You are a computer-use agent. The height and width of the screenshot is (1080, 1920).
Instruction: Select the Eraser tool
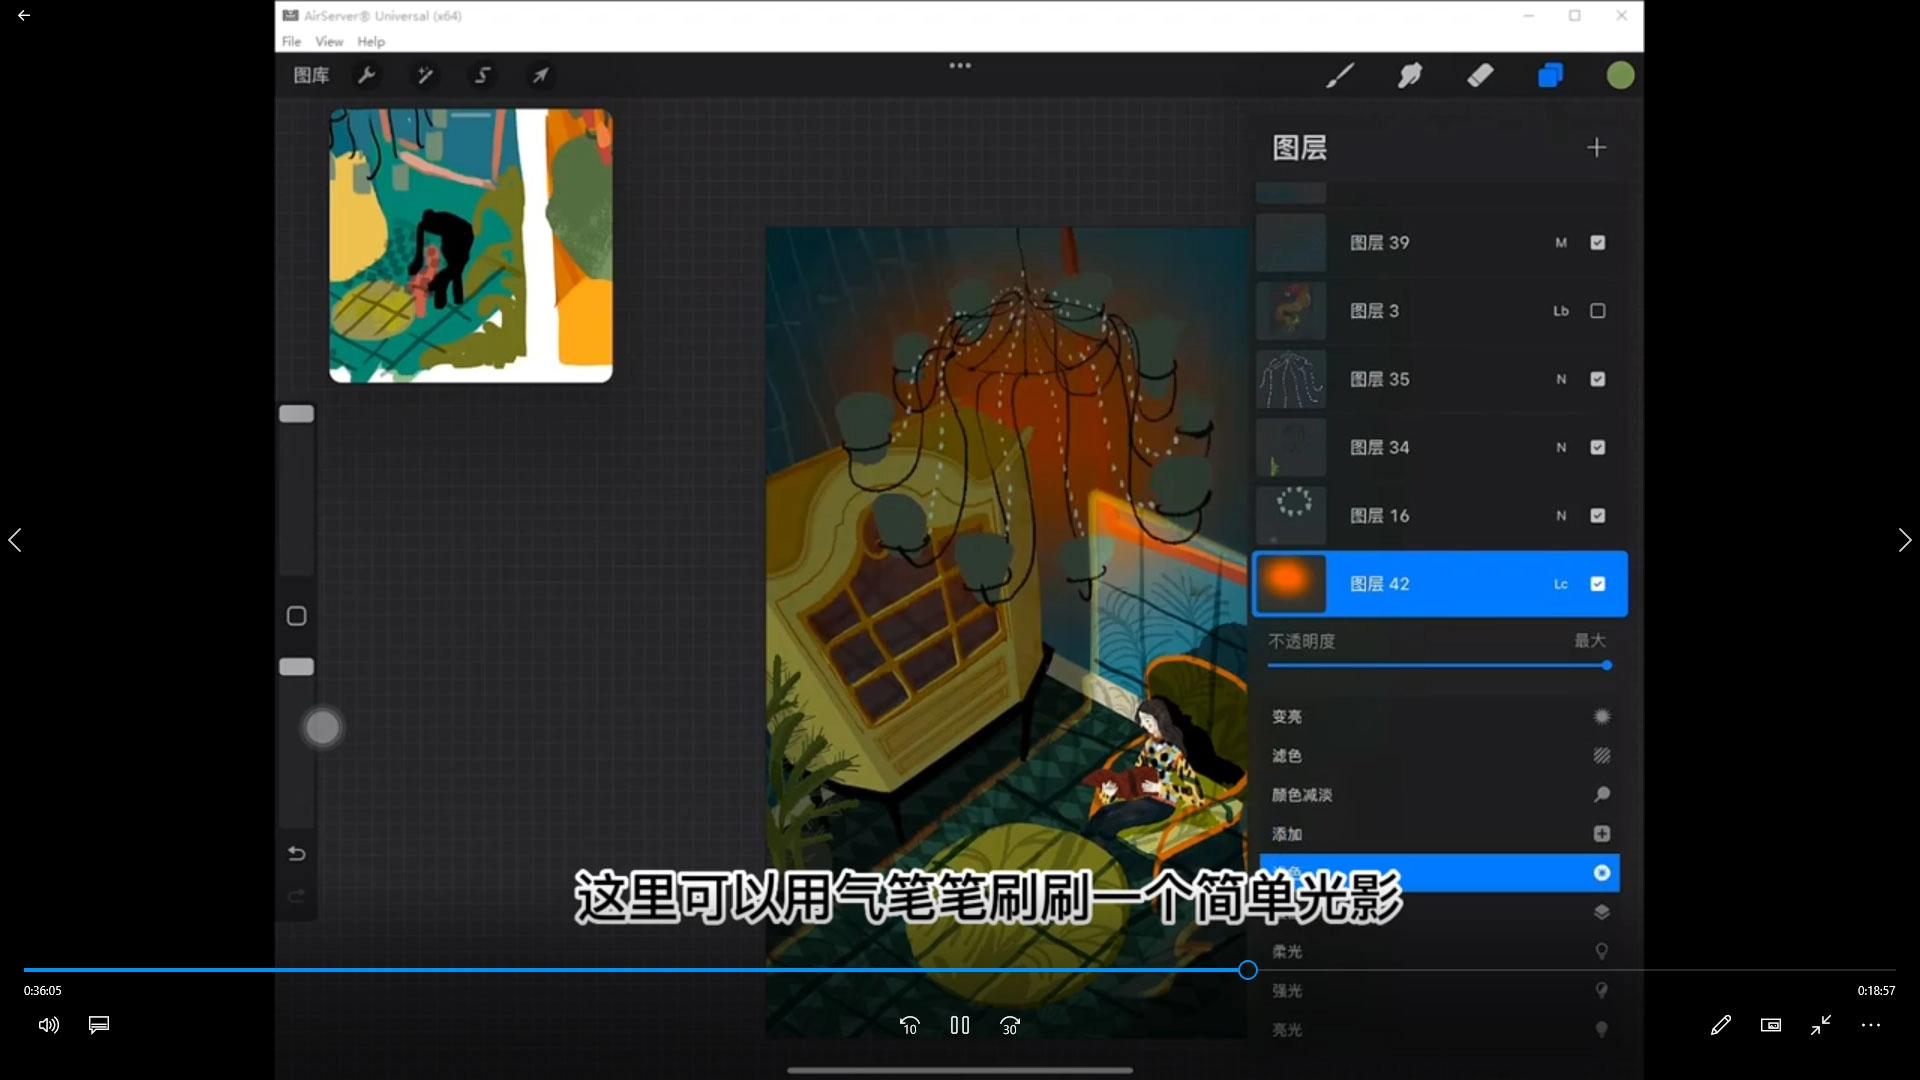(1480, 75)
